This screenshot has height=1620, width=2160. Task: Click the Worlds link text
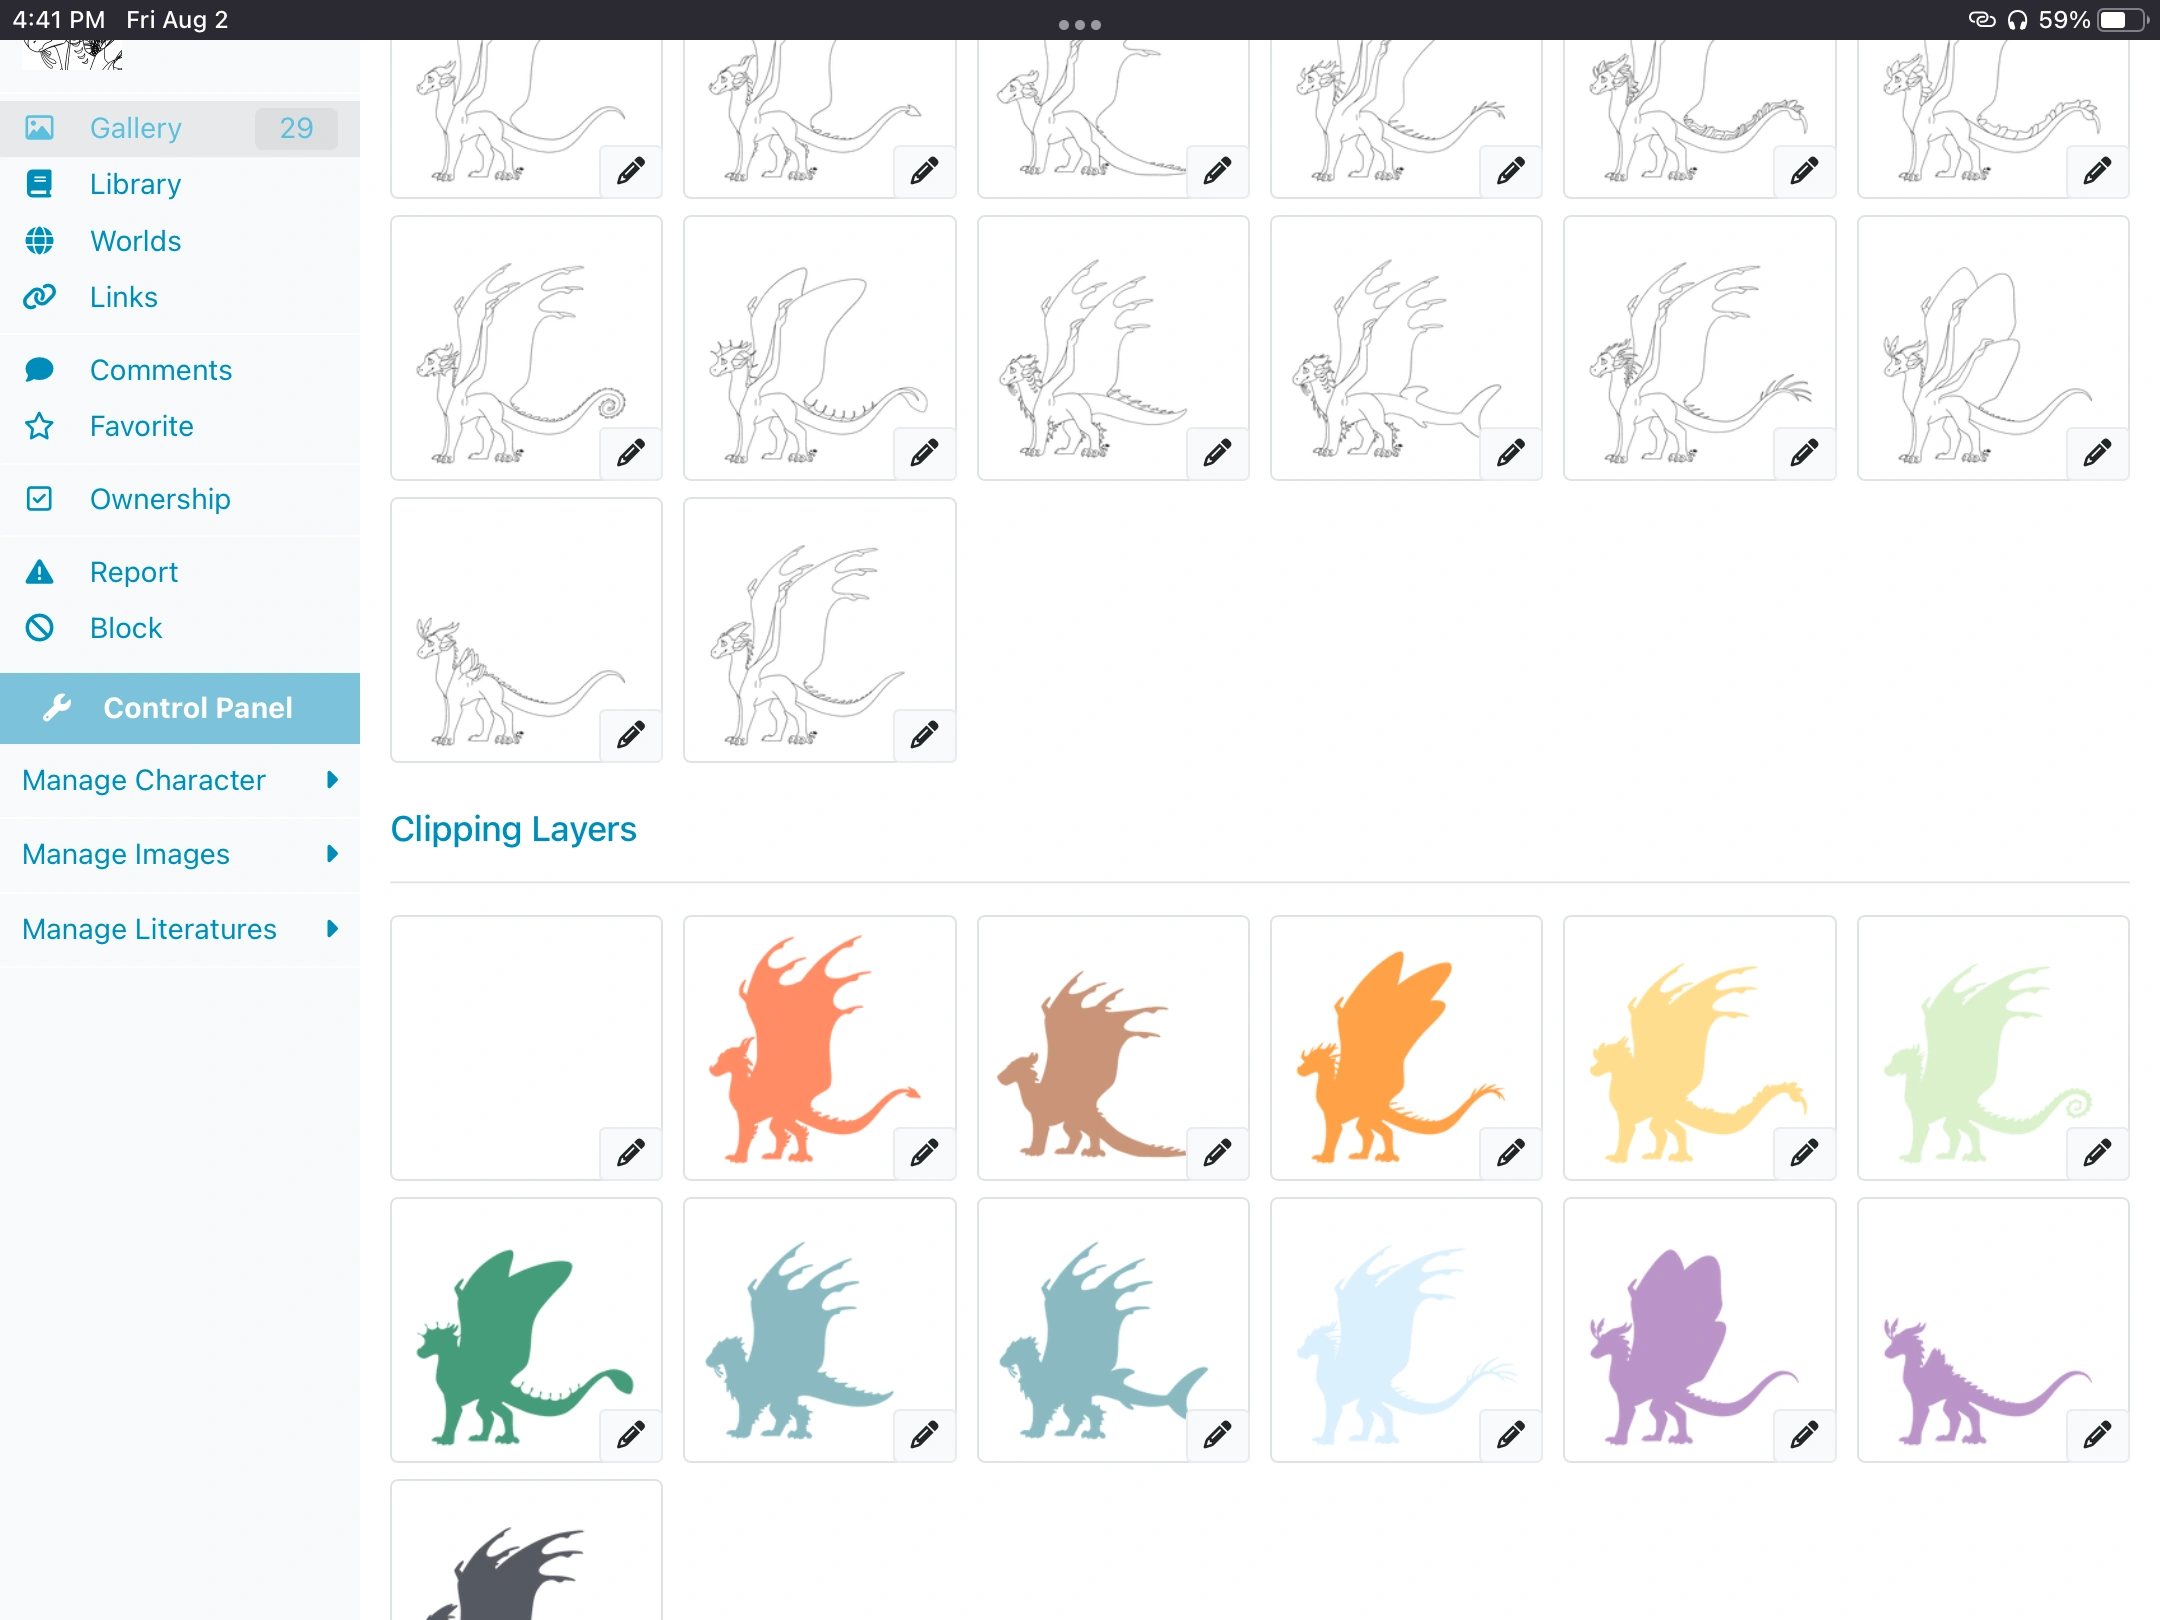[x=136, y=241]
